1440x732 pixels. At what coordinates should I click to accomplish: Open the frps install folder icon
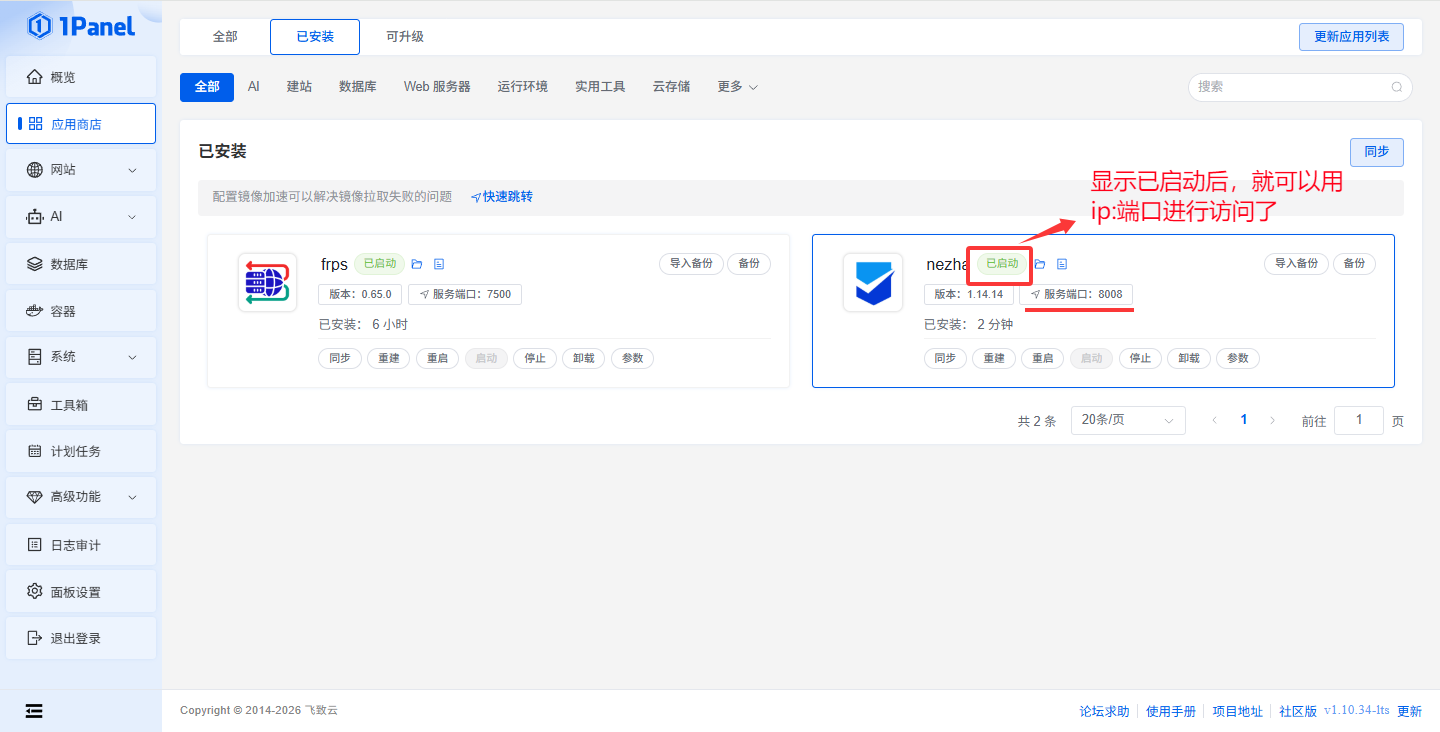tap(417, 264)
